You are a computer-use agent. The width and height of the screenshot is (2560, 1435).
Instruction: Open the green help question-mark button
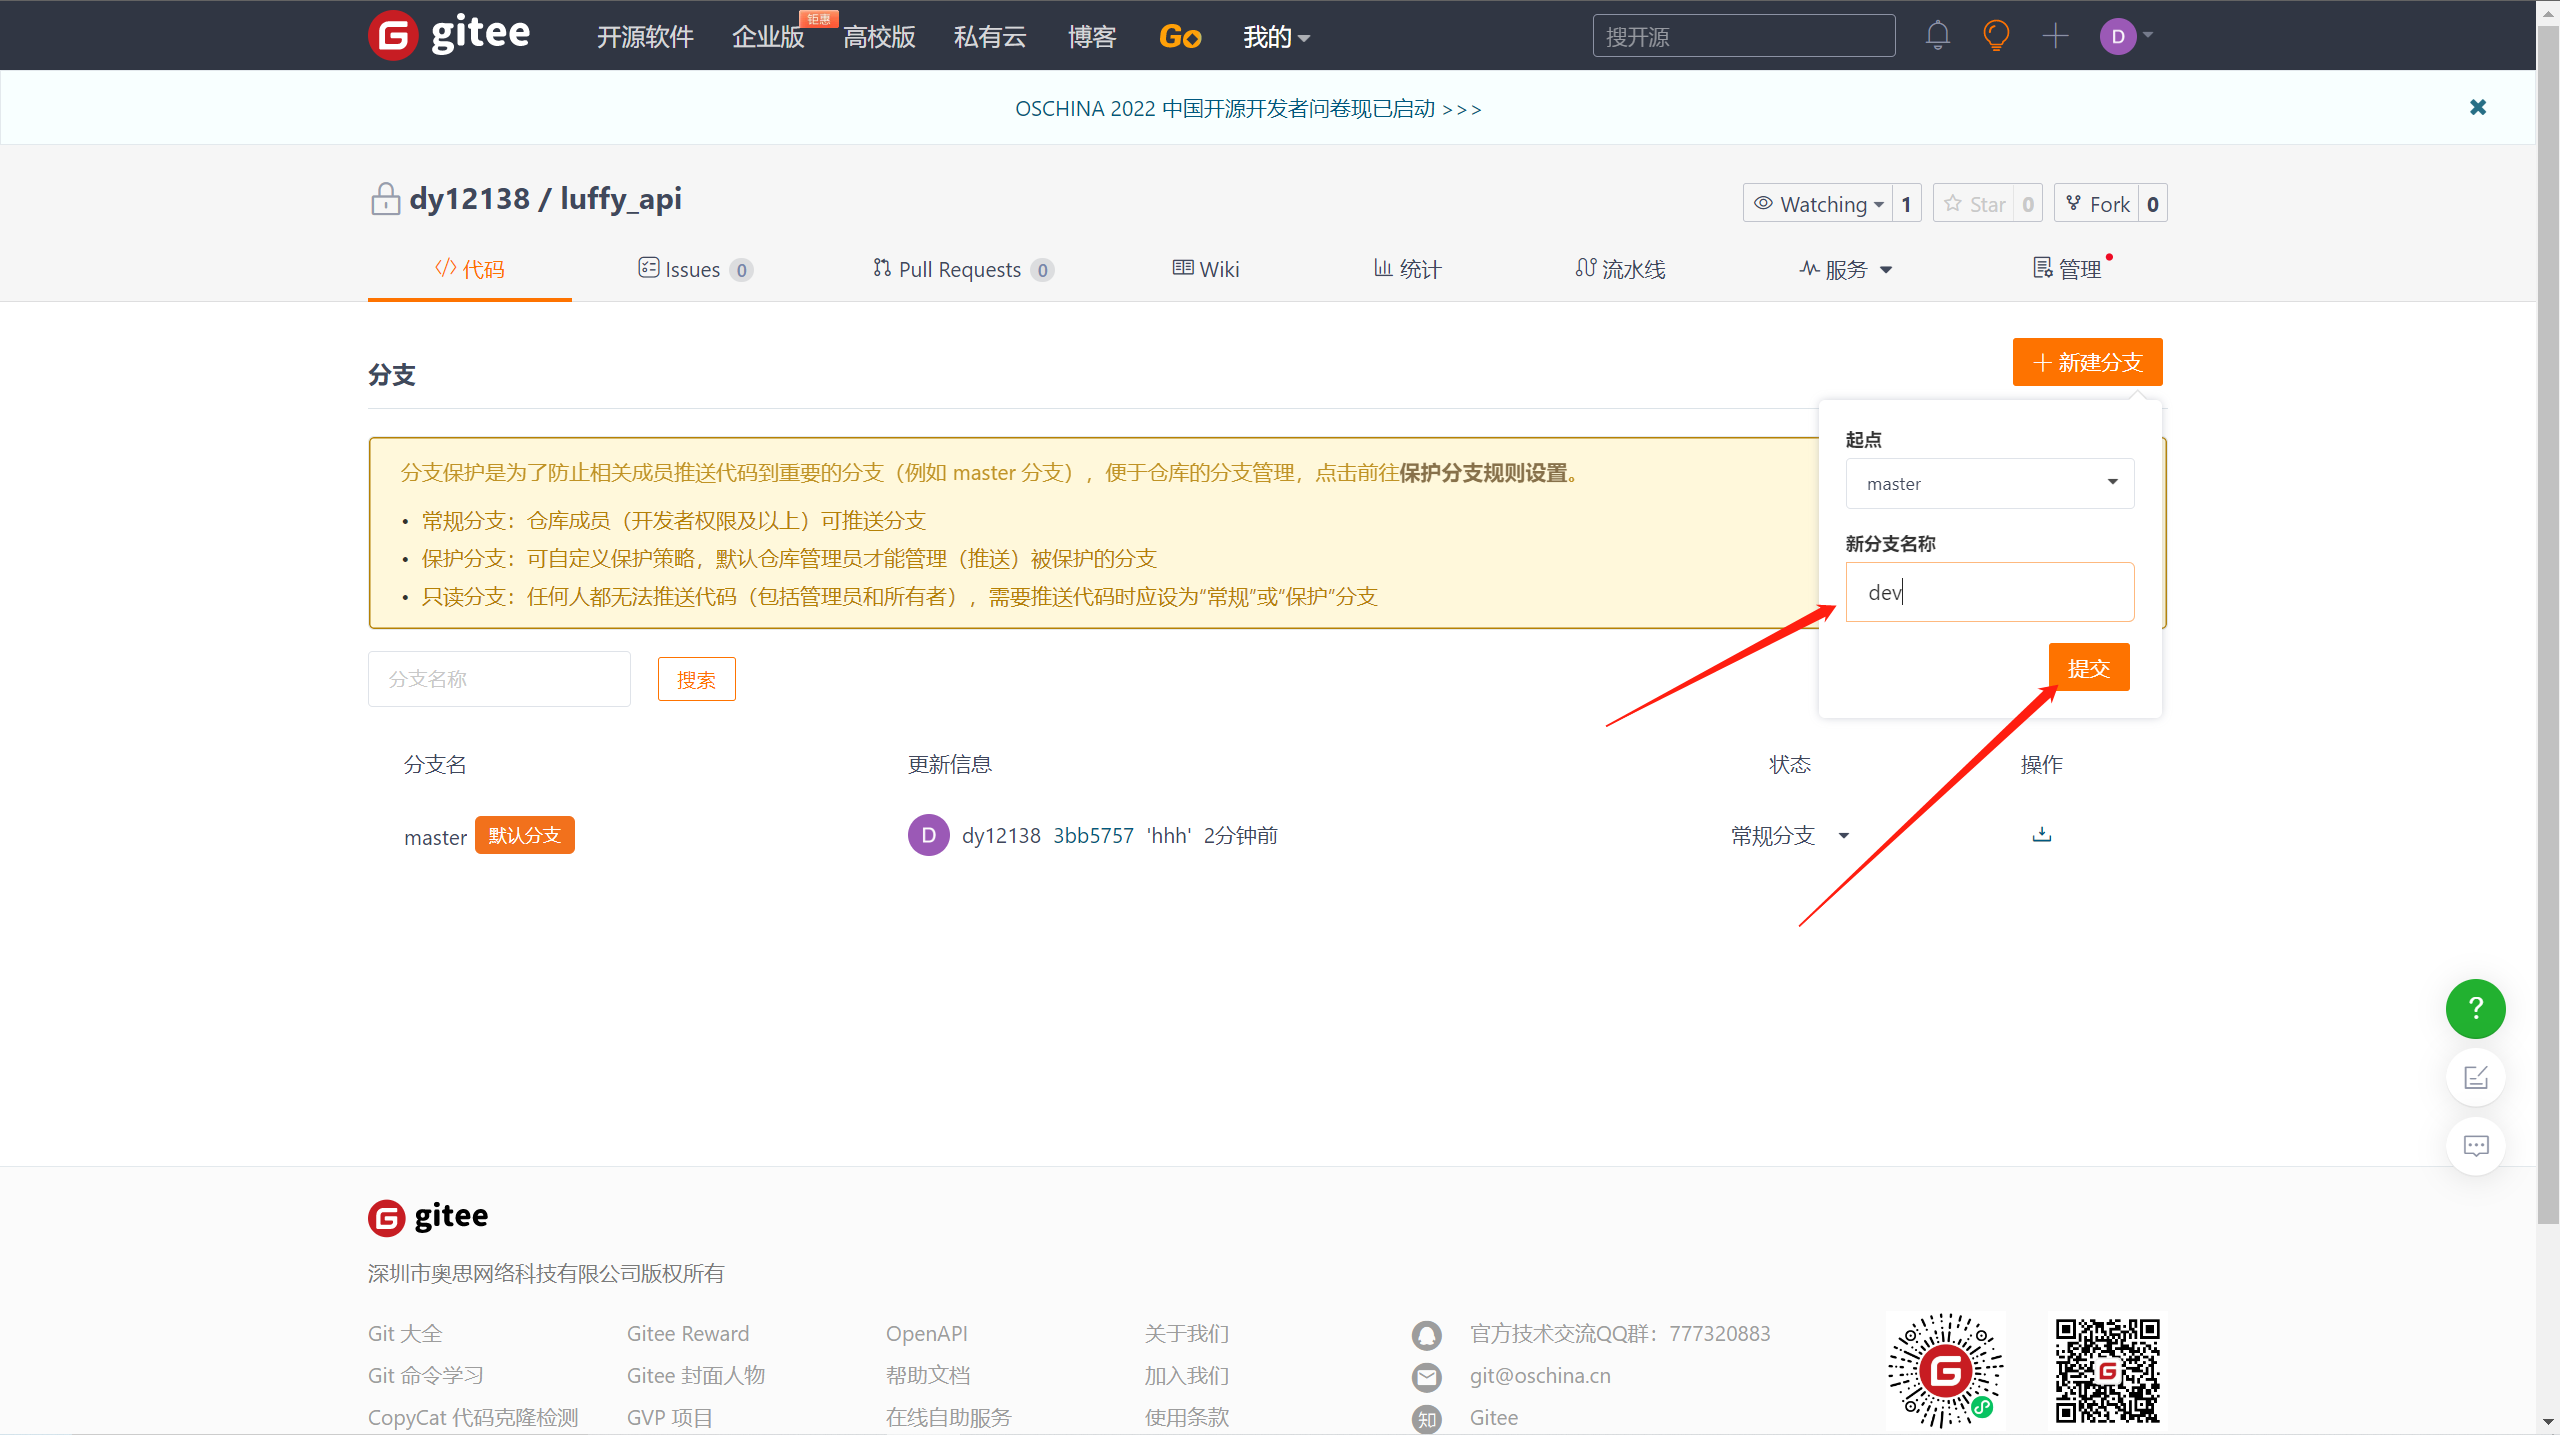2475,1008
